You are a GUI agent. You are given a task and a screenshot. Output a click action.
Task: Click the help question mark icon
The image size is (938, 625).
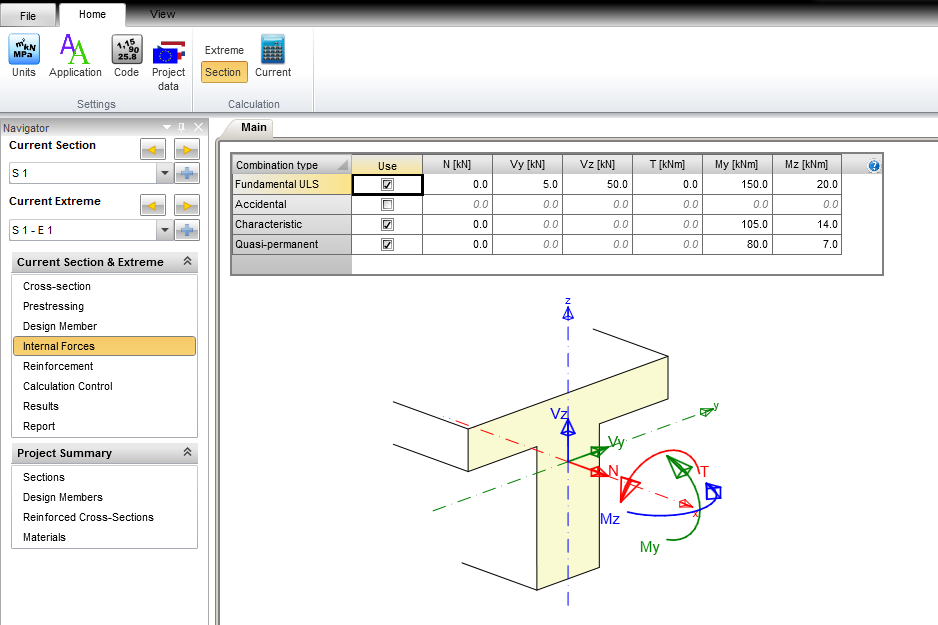coord(874,166)
